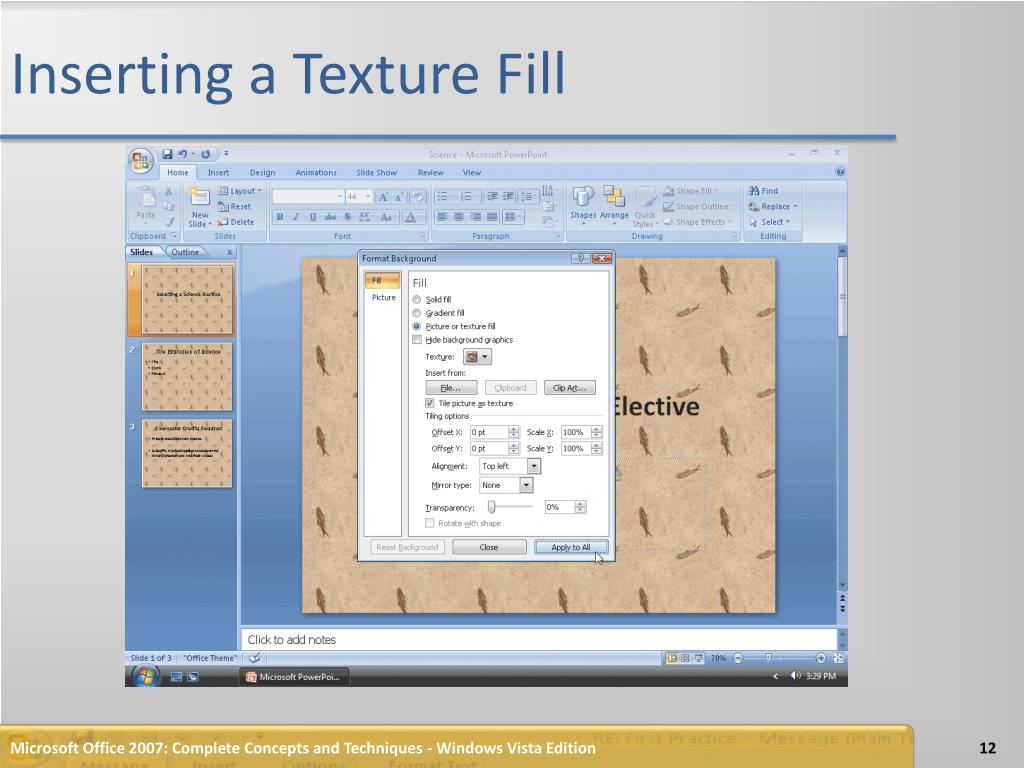Select slide 2 thumbnail in Slides pane
Viewport: 1024px width, 768px height.
coord(187,377)
